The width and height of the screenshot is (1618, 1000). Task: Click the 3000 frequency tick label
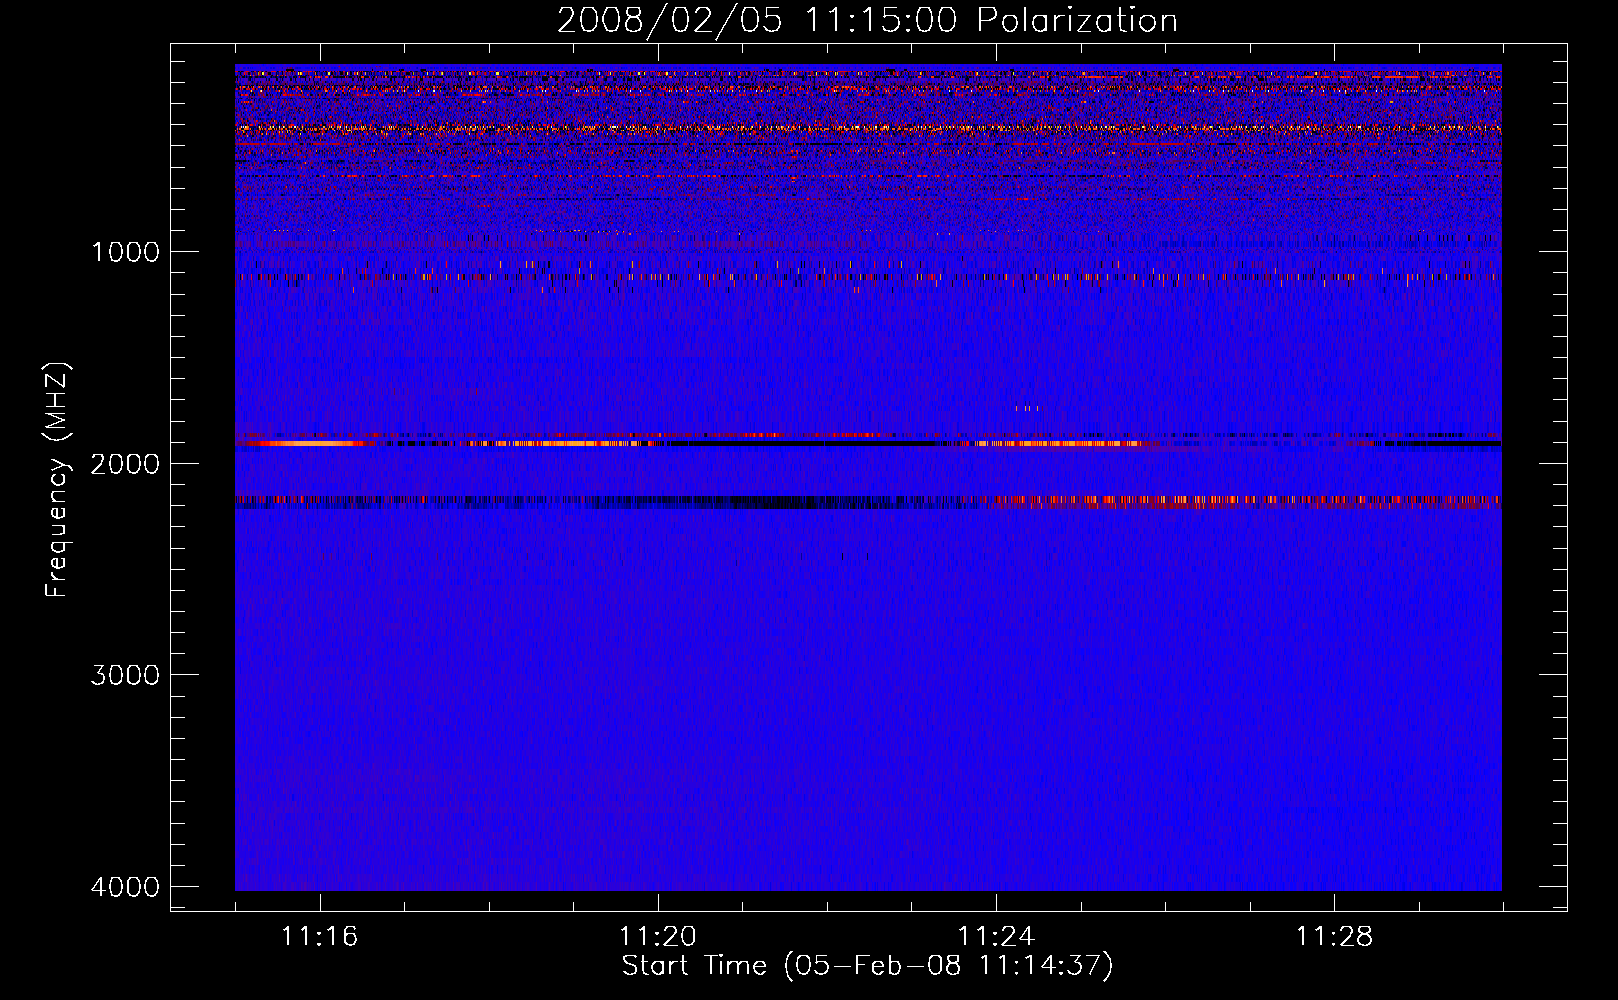(x=125, y=675)
